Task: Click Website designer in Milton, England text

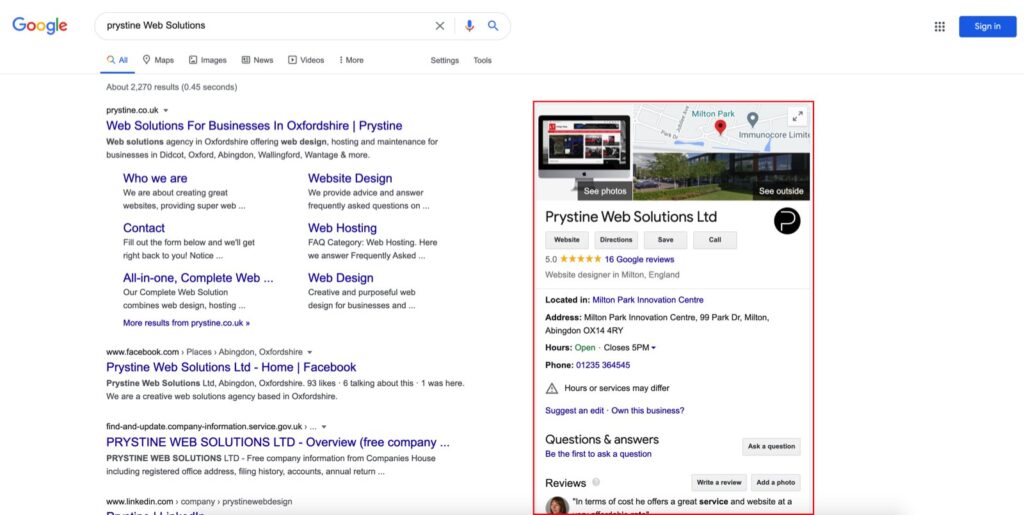Action: (x=612, y=275)
